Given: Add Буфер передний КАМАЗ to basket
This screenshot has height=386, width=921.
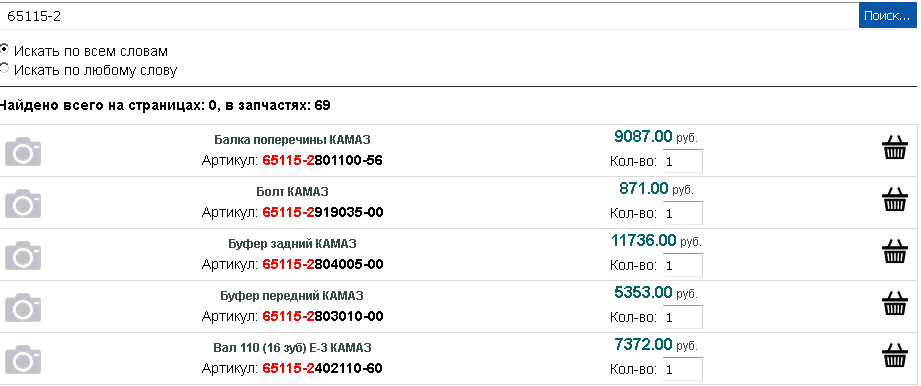Looking at the screenshot, I should point(895,303).
